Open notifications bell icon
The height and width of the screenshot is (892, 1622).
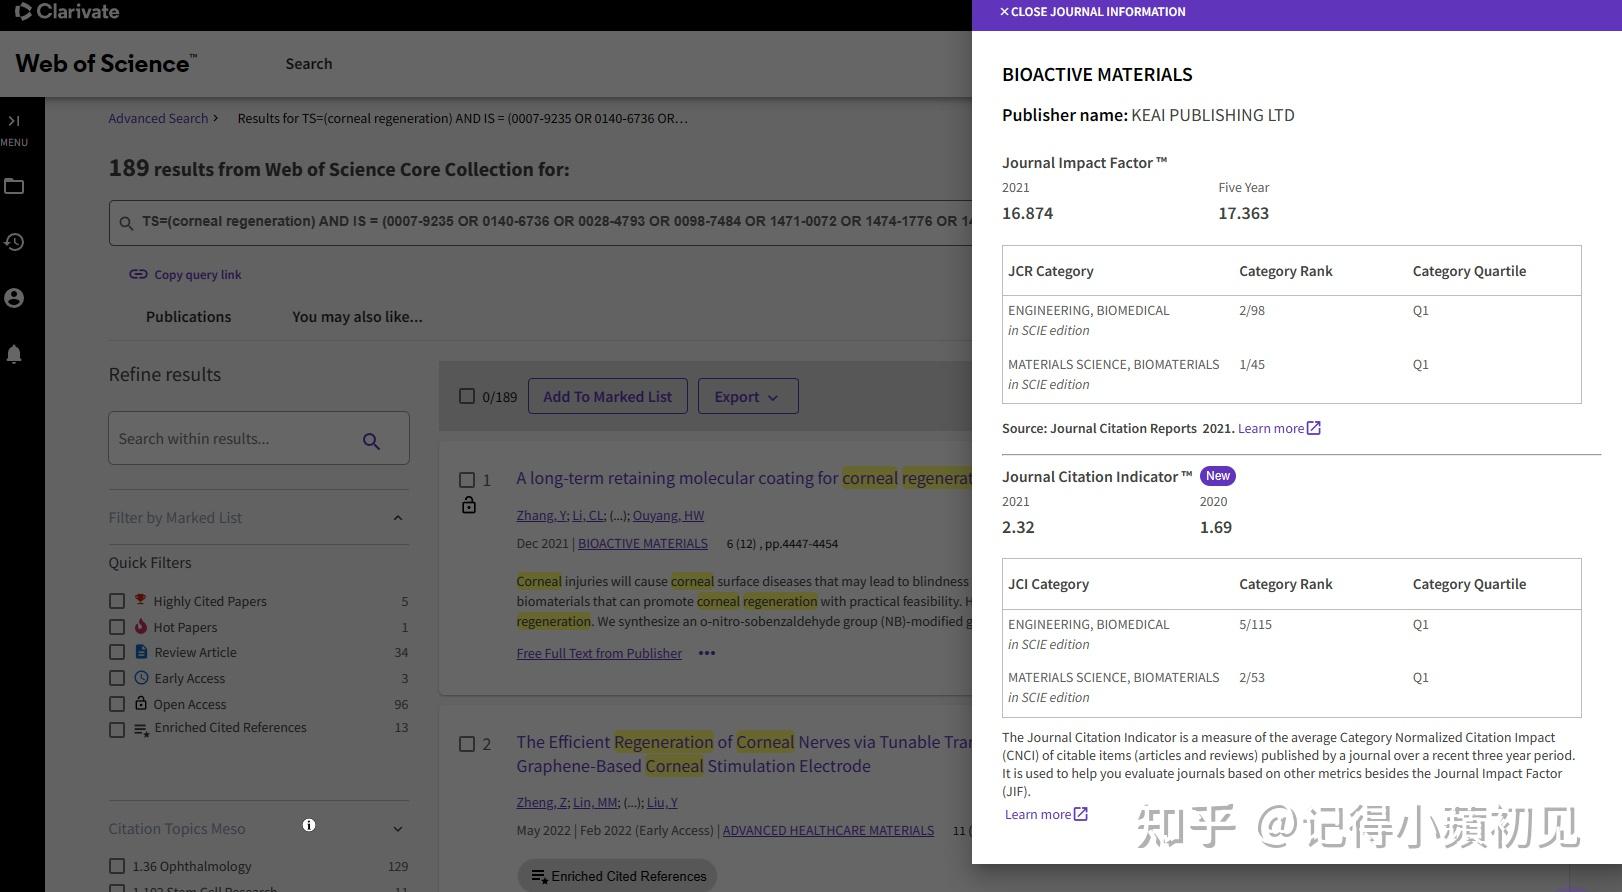click(14, 354)
